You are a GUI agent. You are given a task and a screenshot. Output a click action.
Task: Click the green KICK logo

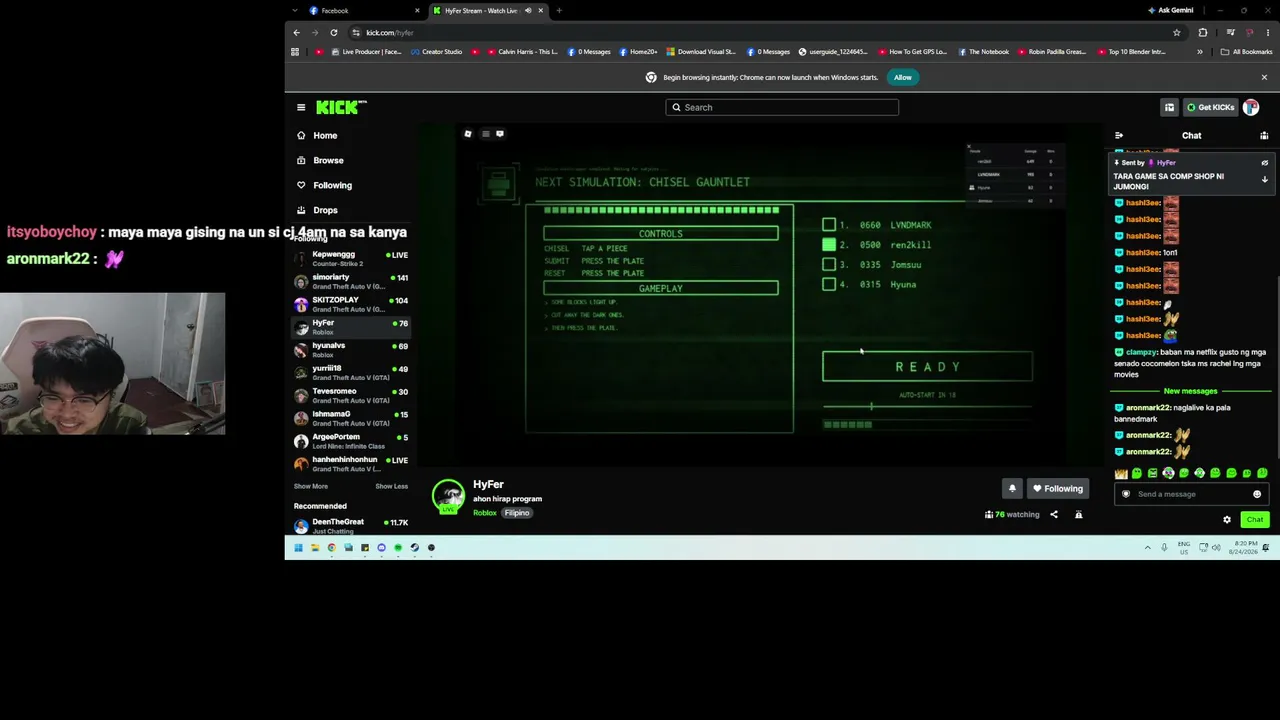click(341, 107)
